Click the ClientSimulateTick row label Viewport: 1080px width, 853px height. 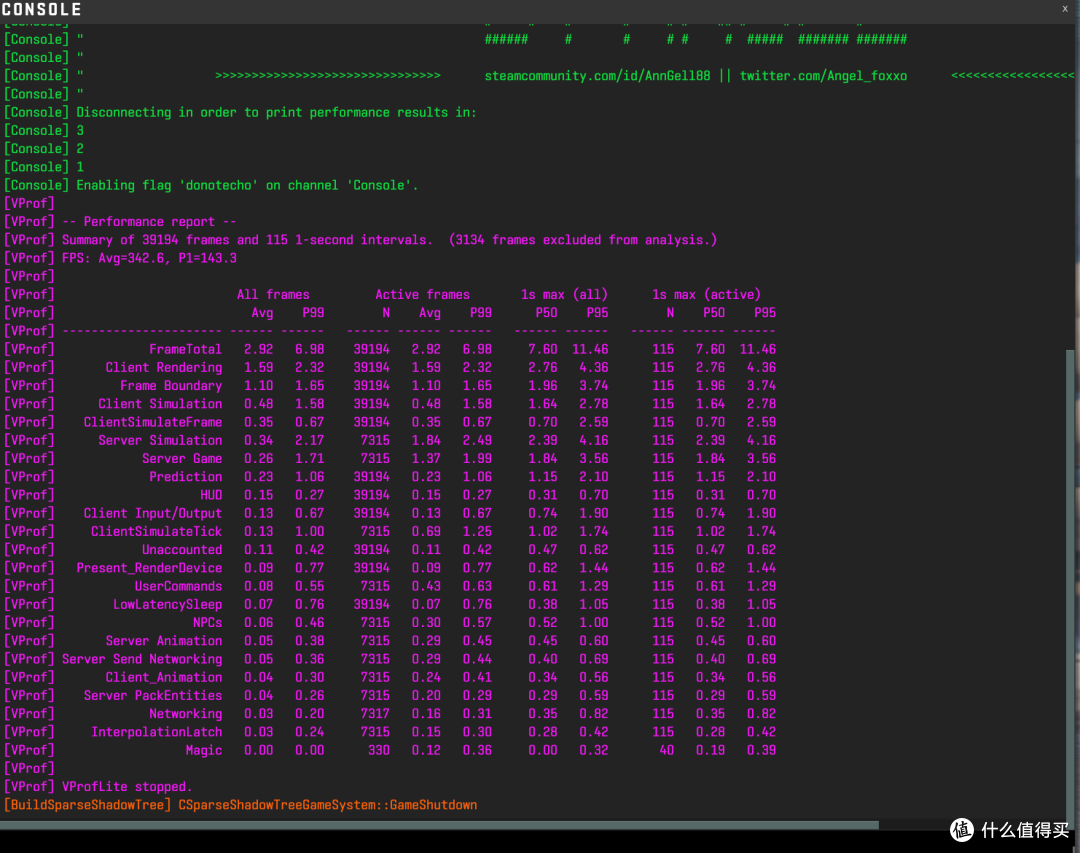pyautogui.click(x=156, y=532)
